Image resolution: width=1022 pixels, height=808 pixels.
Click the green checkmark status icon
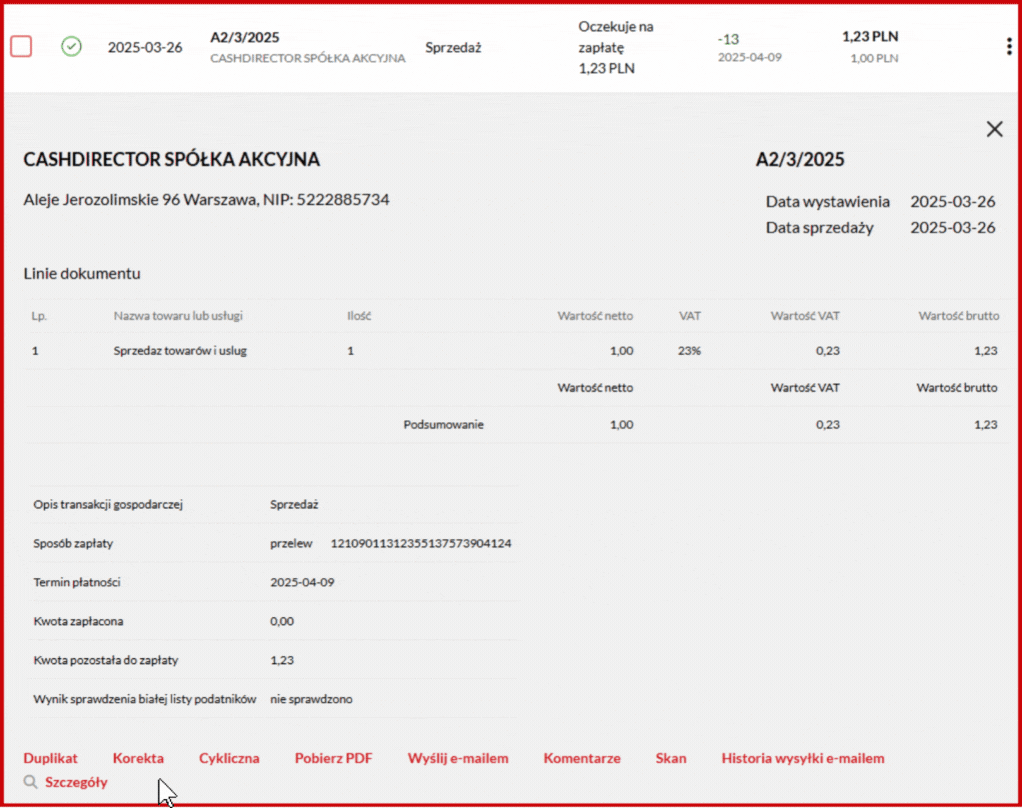pos(72,46)
